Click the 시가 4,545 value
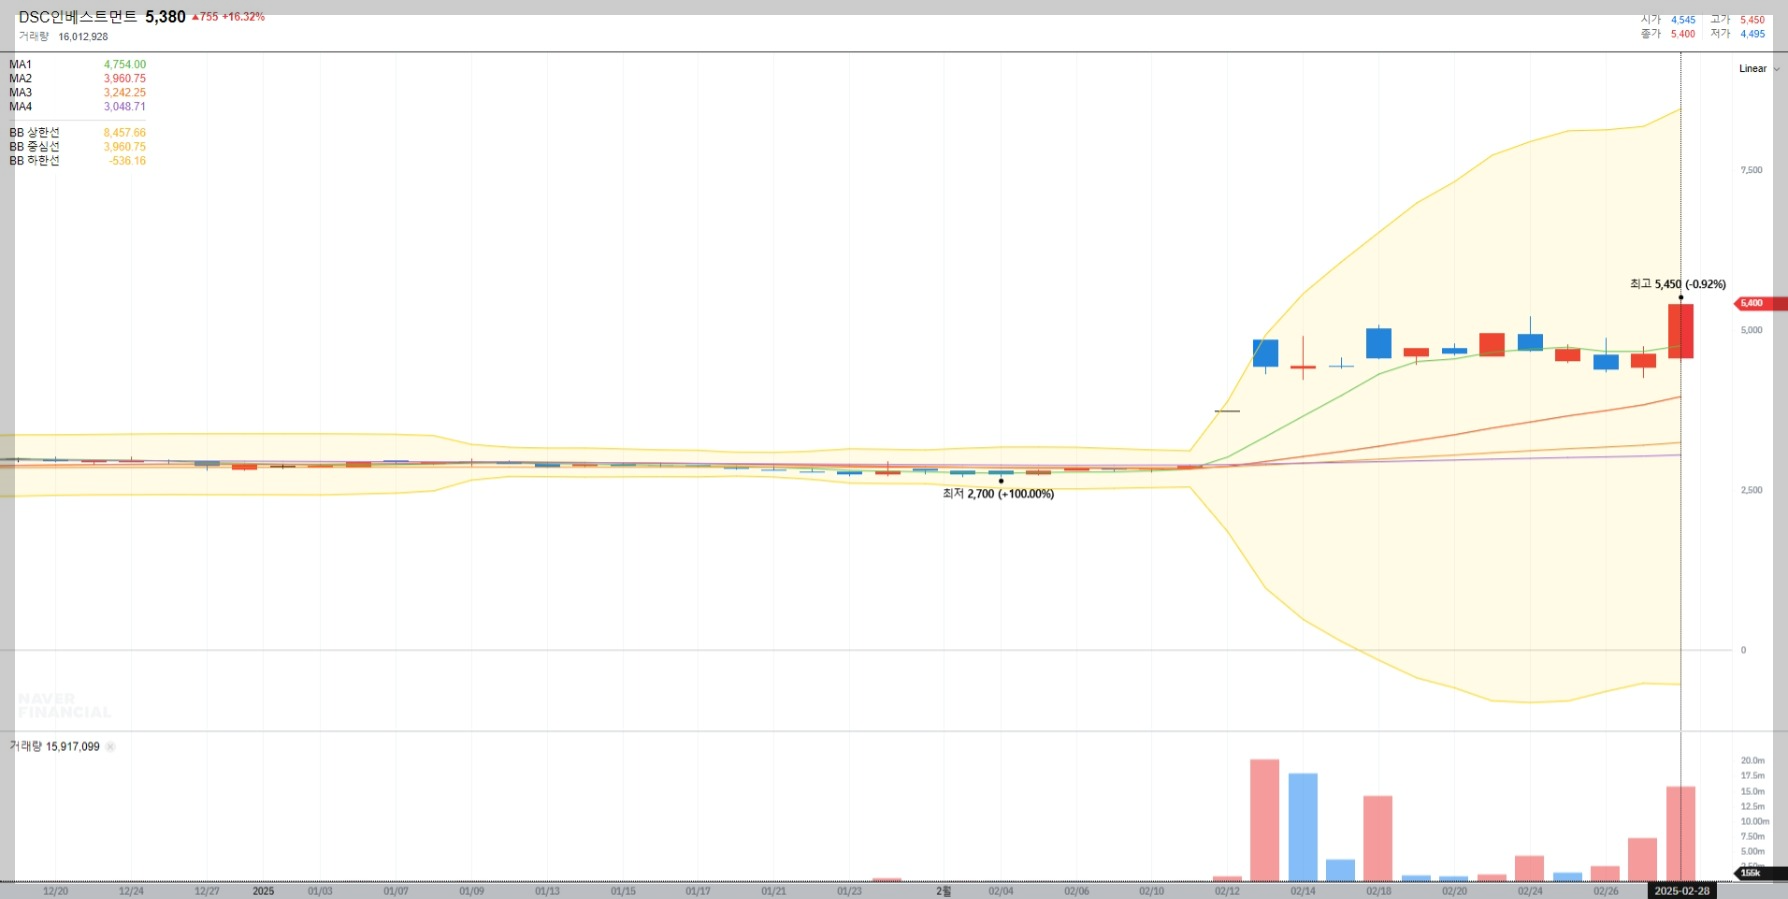 1683,20
